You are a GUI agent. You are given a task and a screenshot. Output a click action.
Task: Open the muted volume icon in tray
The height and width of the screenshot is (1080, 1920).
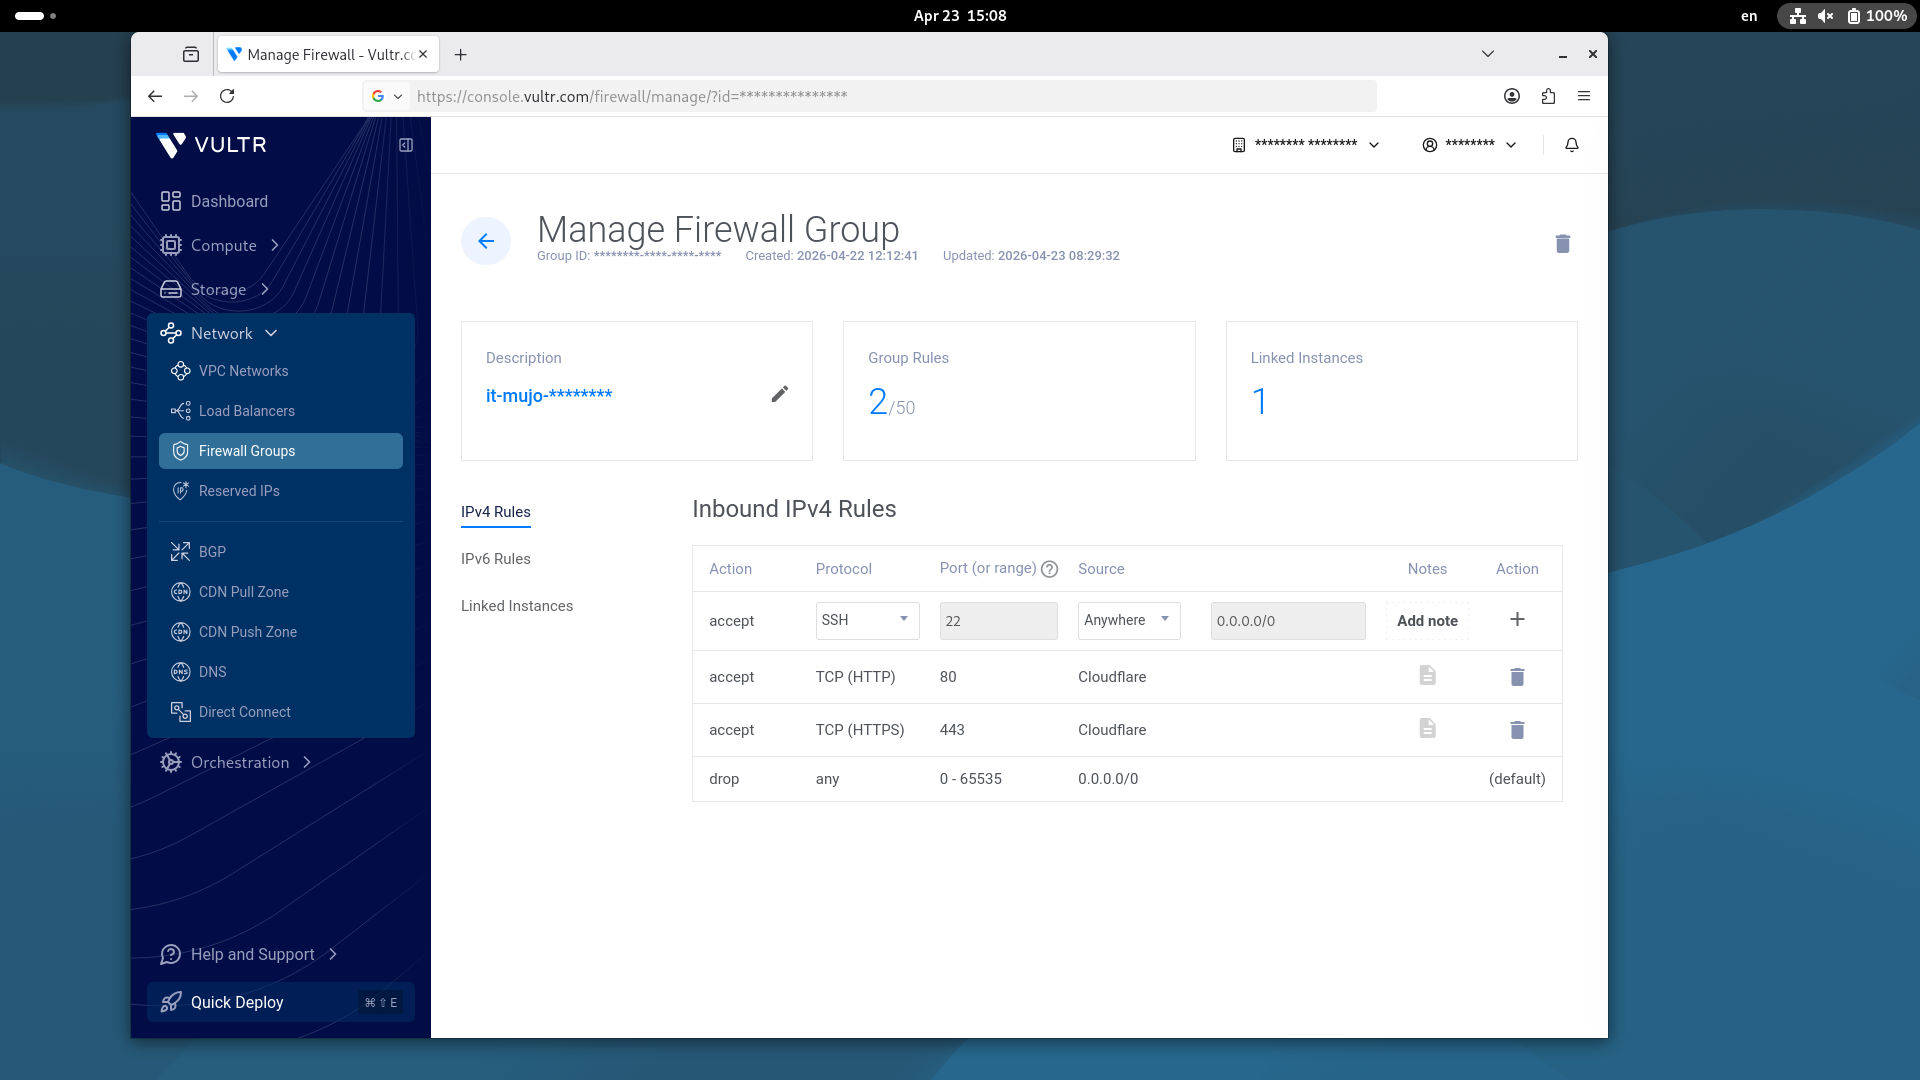[x=1825, y=16]
